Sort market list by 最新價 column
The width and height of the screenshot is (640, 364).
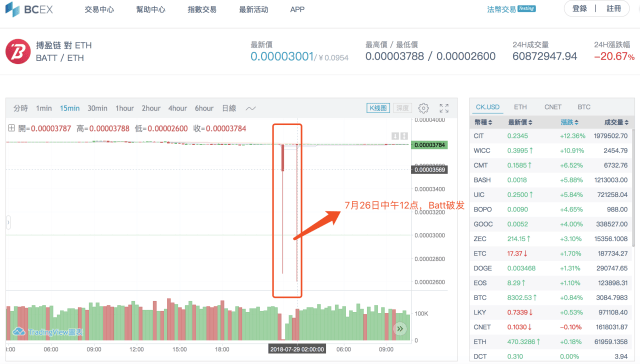520,122
